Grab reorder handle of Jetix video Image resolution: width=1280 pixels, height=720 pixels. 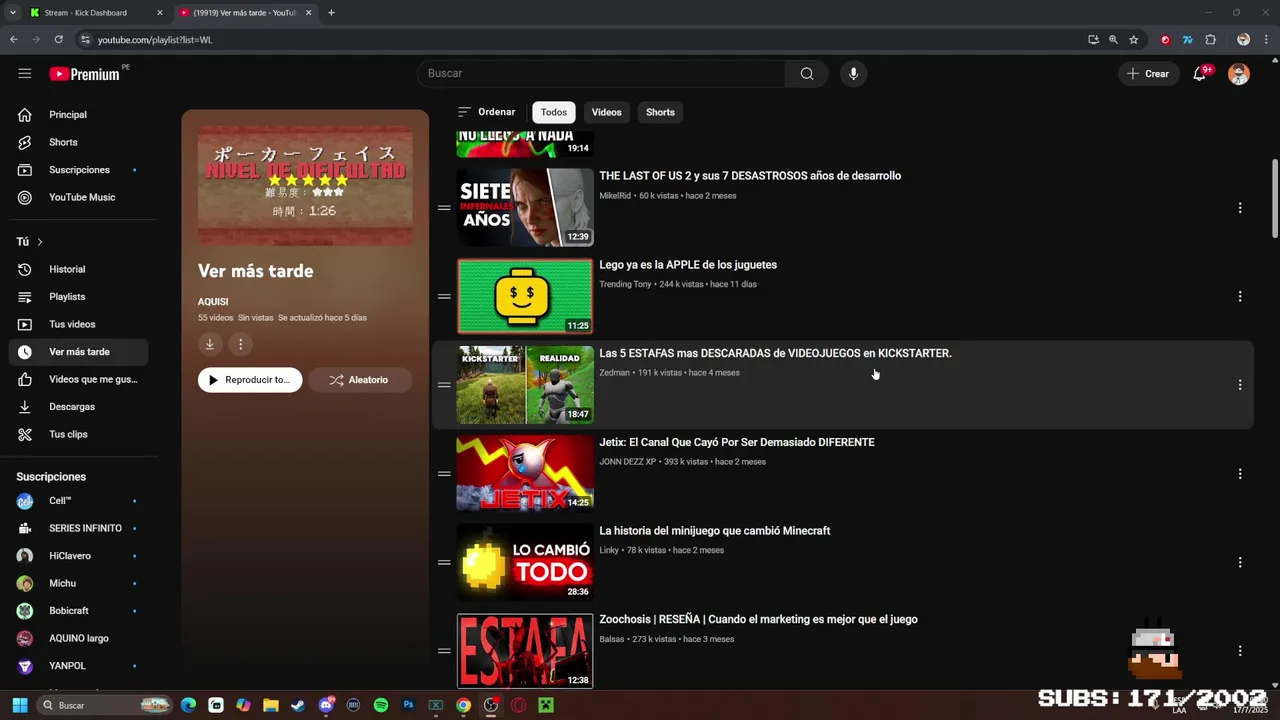tap(444, 474)
